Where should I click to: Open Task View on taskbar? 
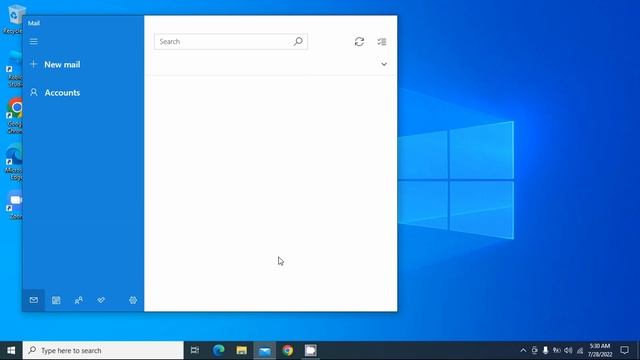195,351
